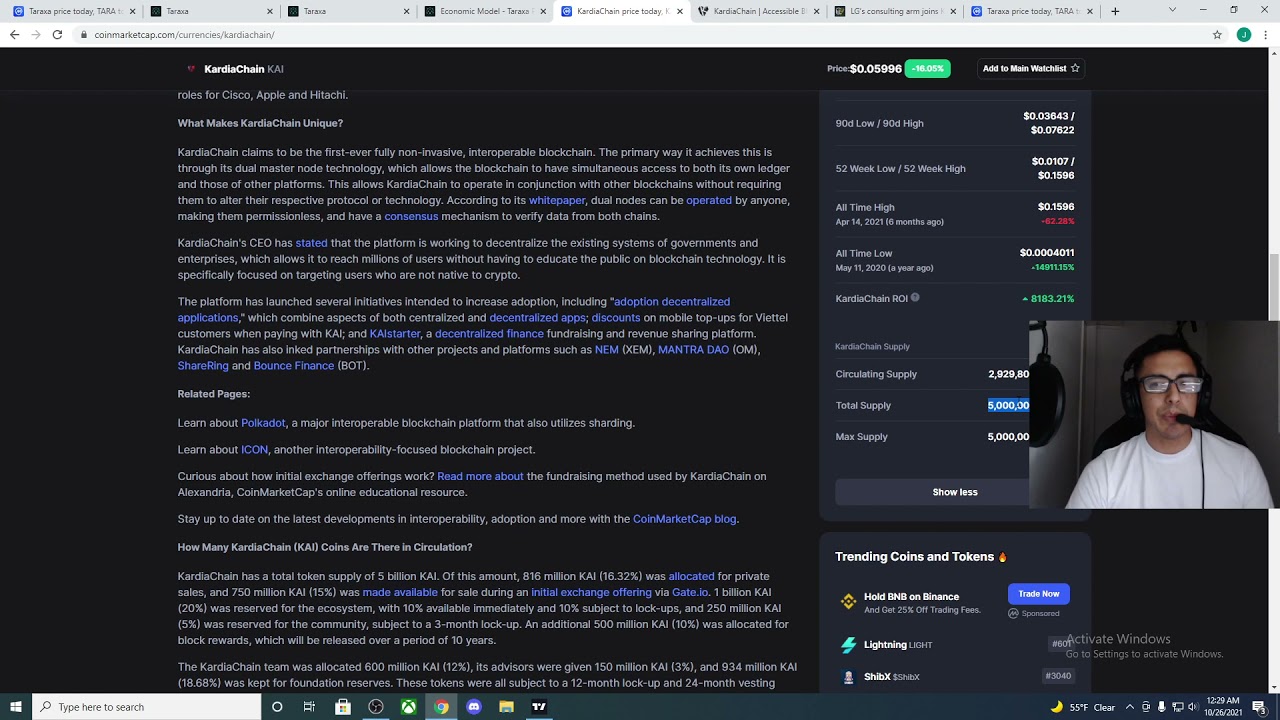The height and width of the screenshot is (720, 1280).
Task: Open MANTRA DAO link
Action: pos(693,350)
